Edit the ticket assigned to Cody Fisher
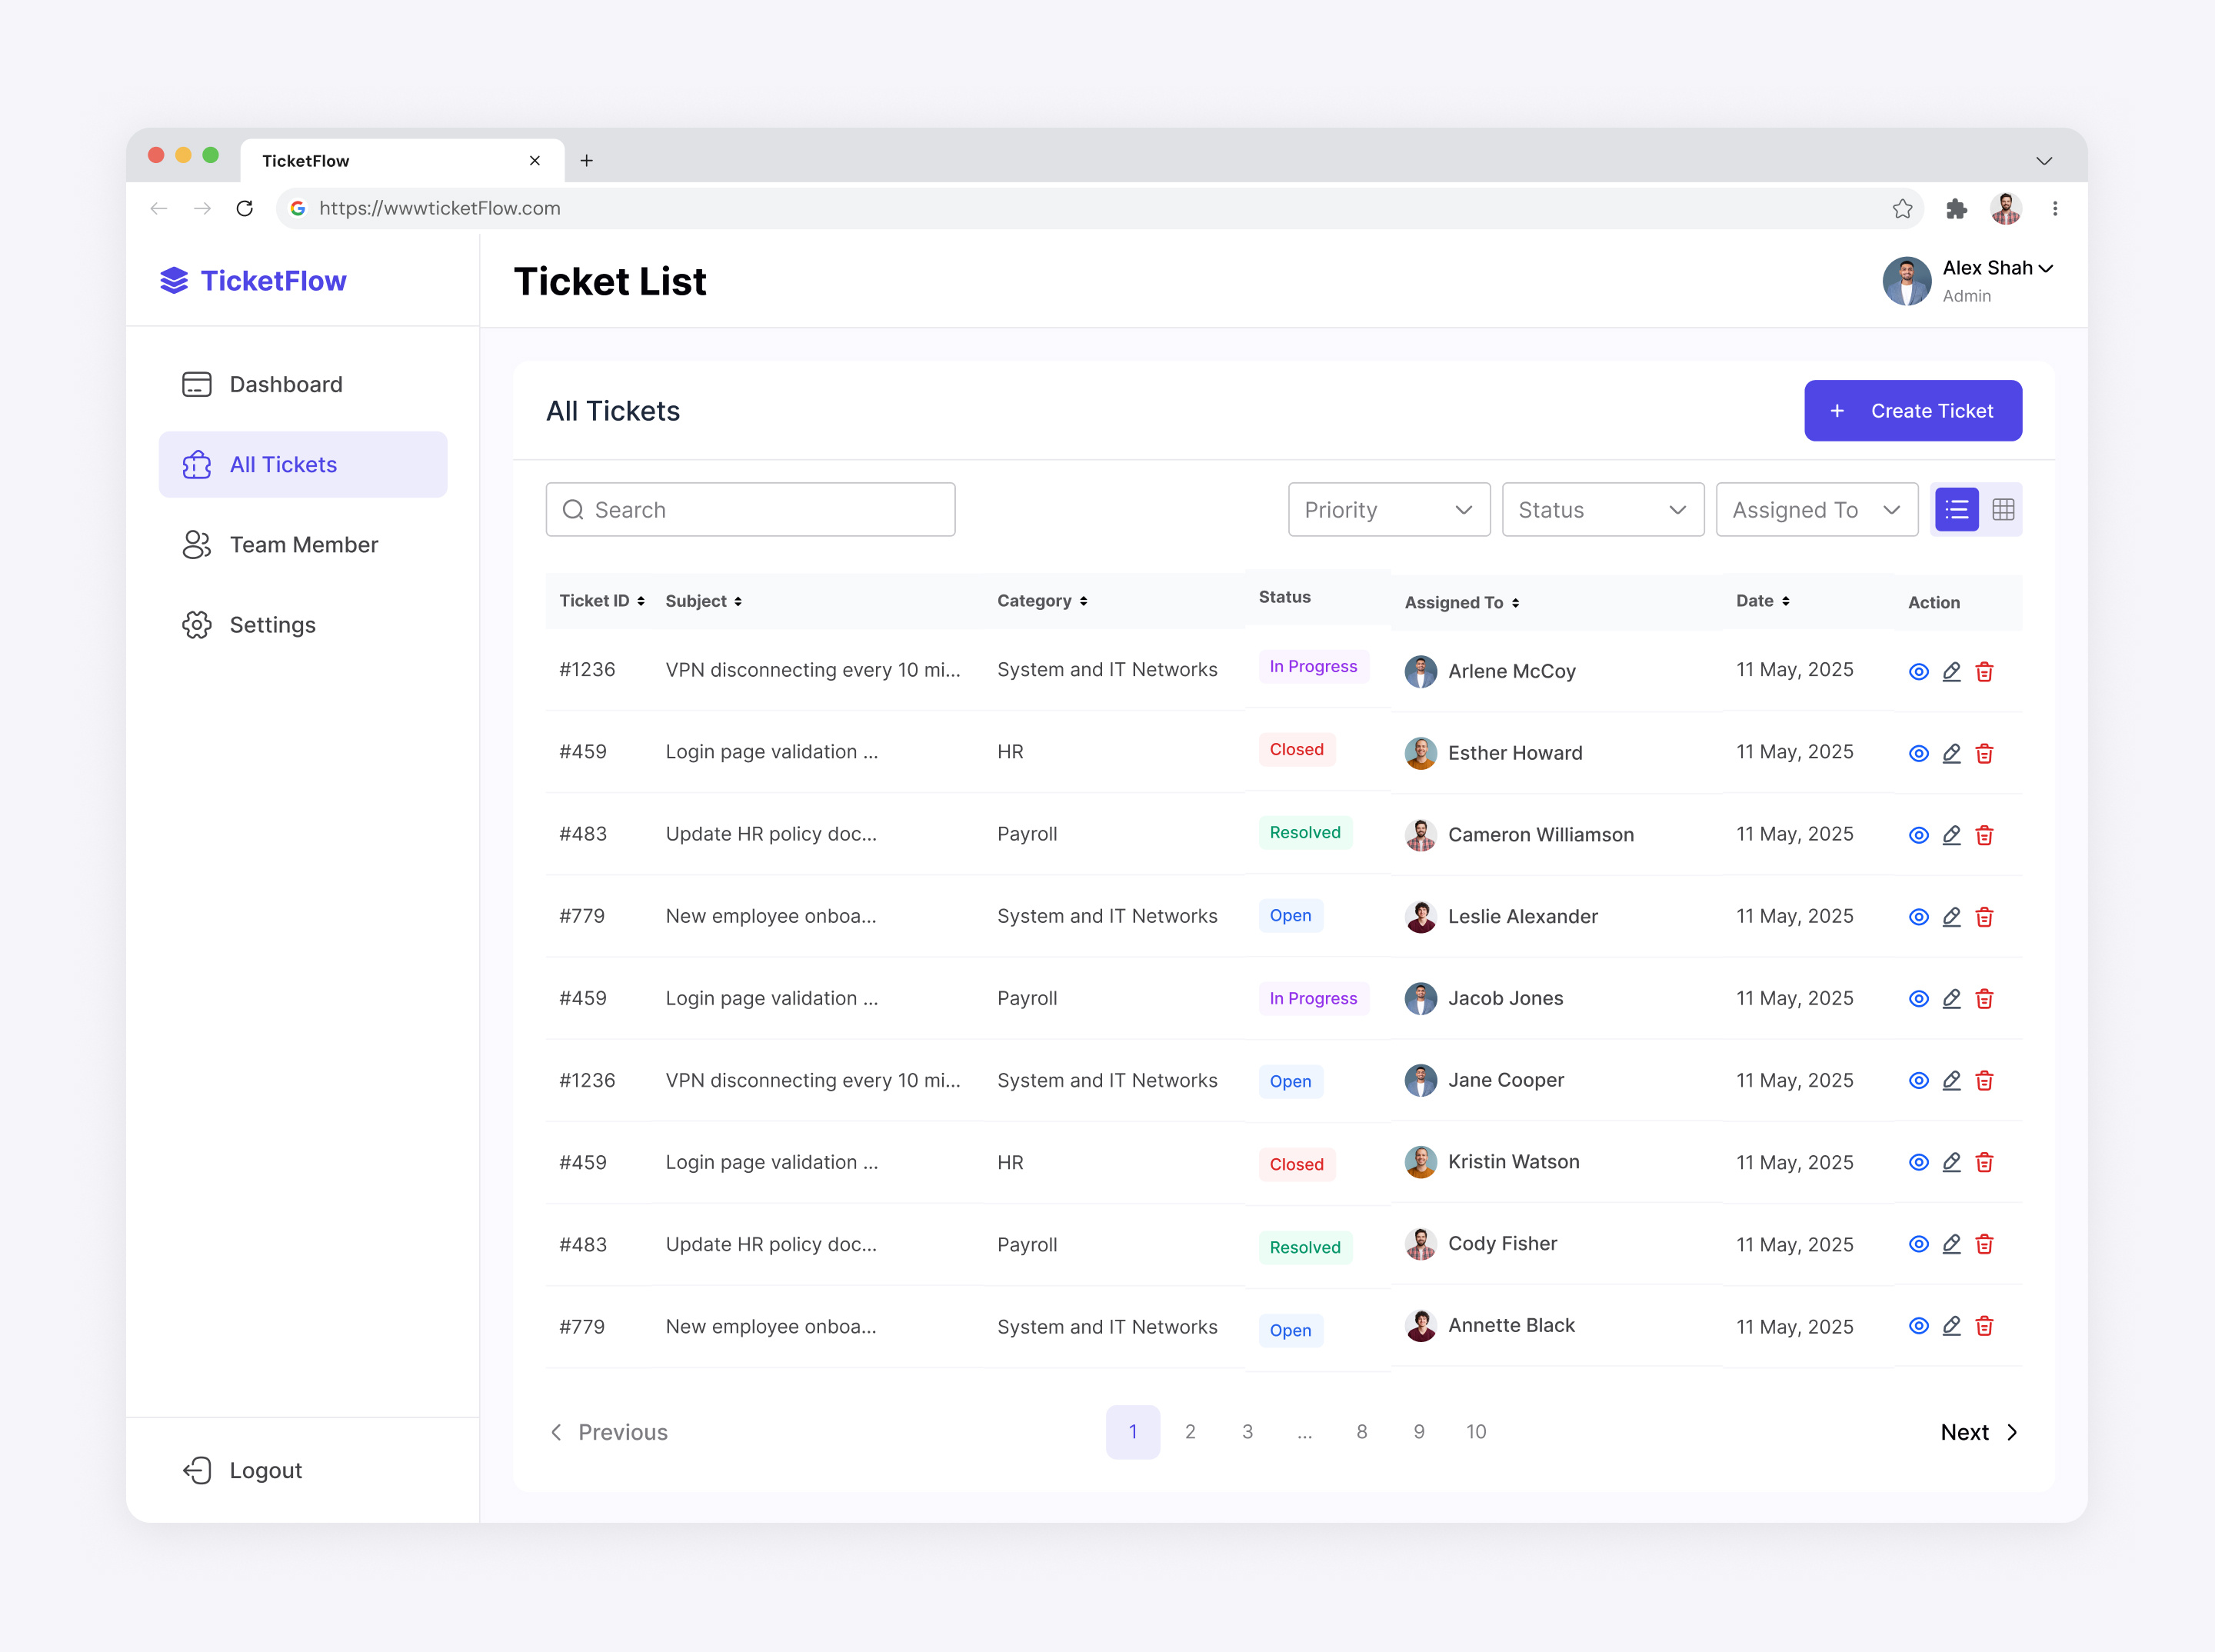 [1951, 1244]
